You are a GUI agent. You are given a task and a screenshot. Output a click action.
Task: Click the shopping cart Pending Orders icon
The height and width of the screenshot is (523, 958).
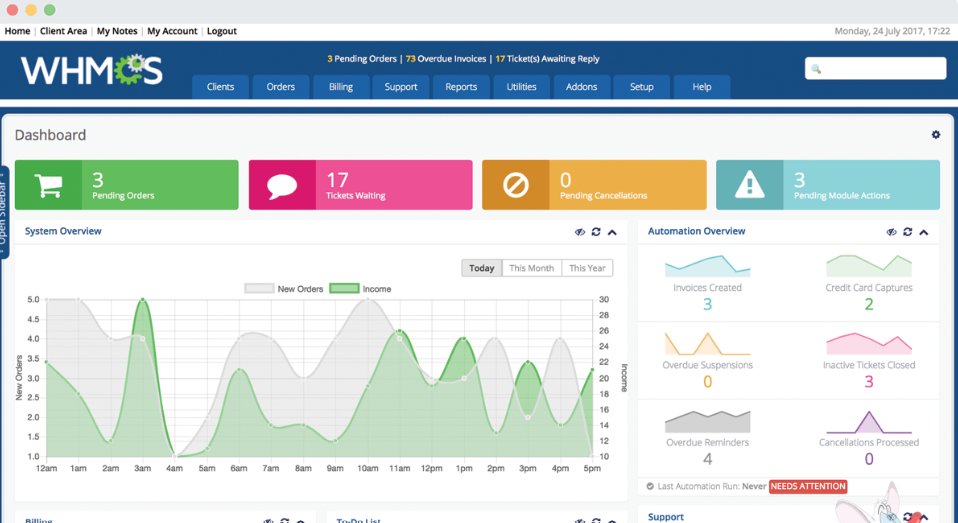pyautogui.click(x=48, y=185)
